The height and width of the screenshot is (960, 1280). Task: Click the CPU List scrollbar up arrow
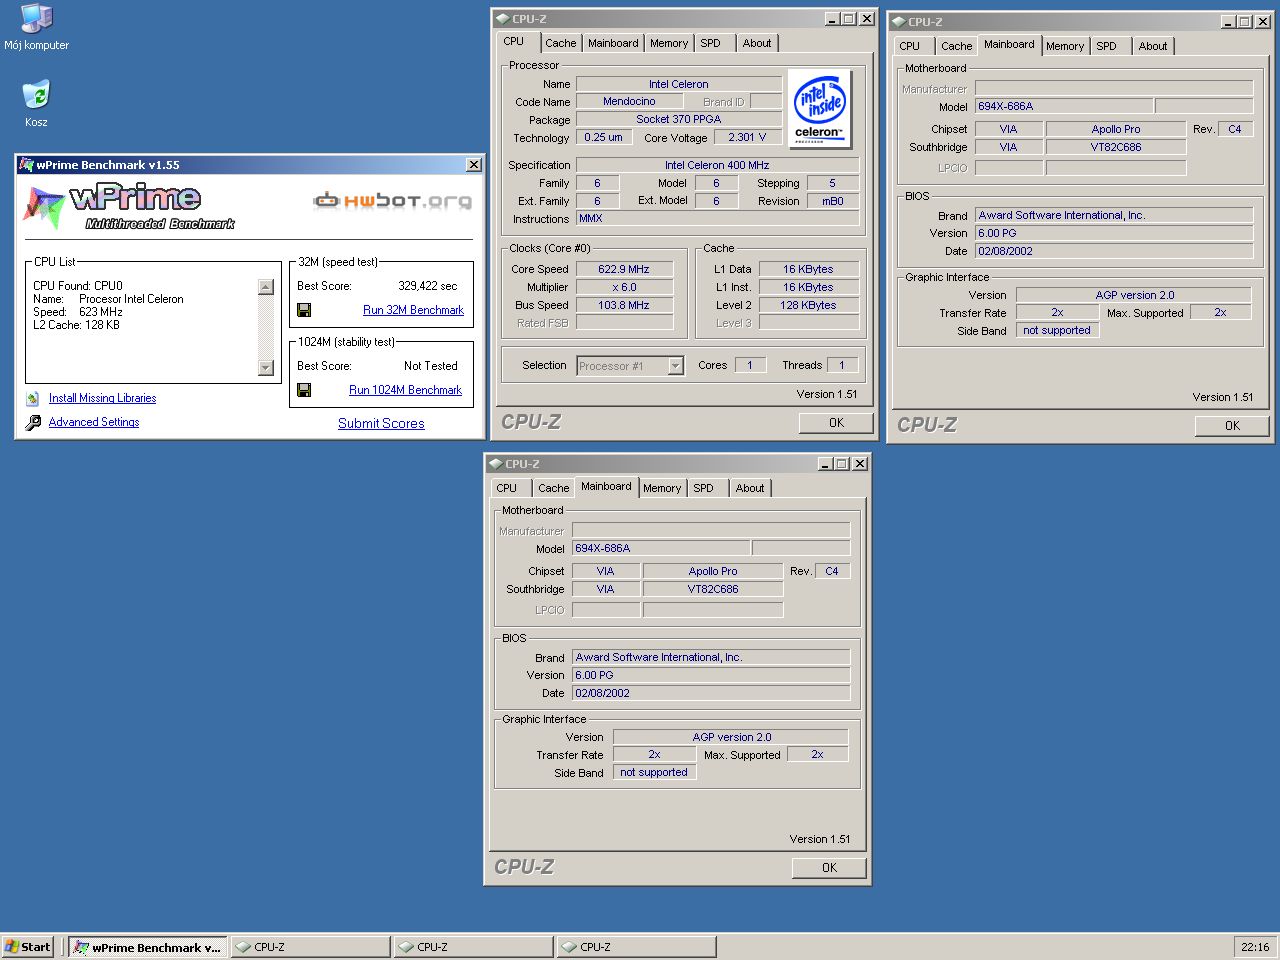265,288
